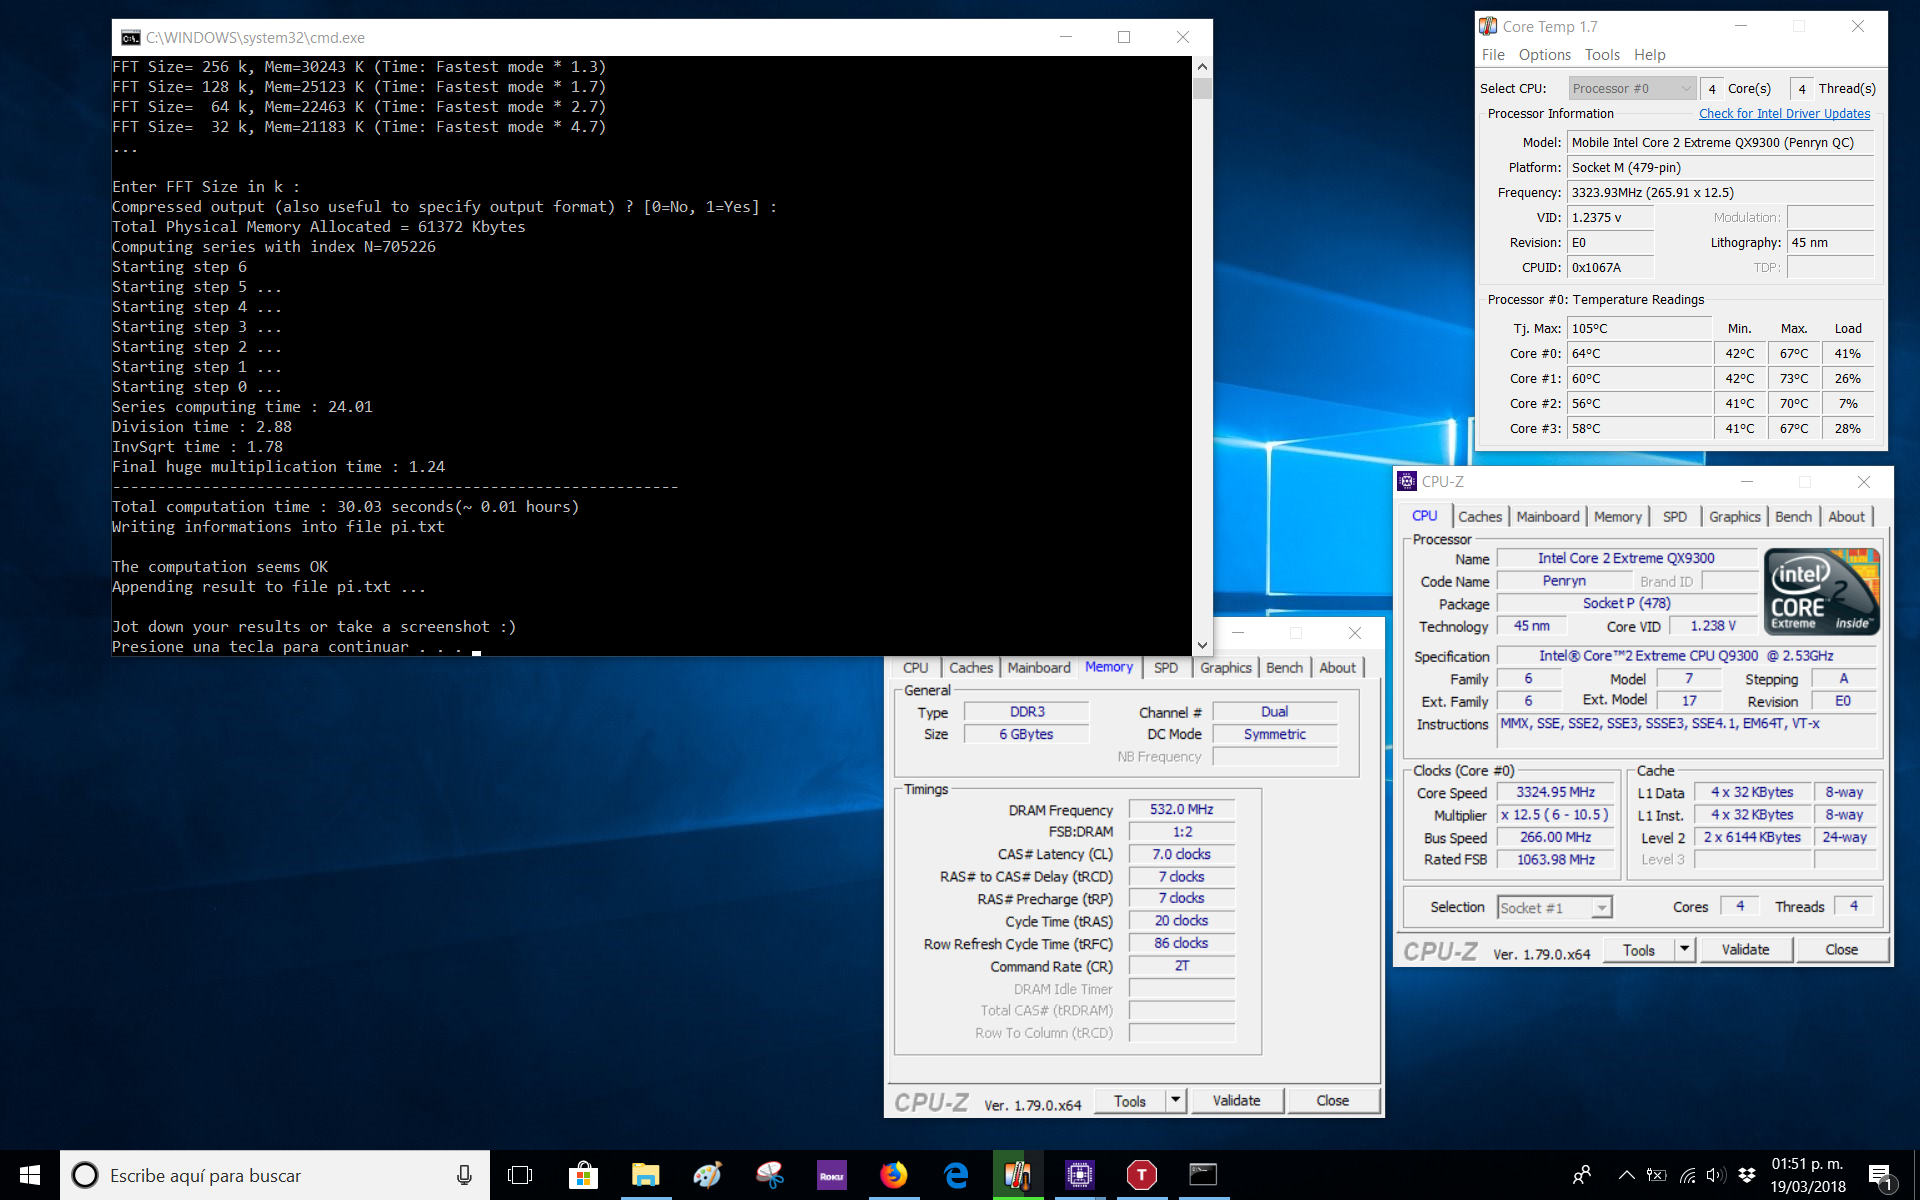Click the taskbar search box Escribe aquí para buscar
The image size is (1920, 1200).
[275, 1175]
